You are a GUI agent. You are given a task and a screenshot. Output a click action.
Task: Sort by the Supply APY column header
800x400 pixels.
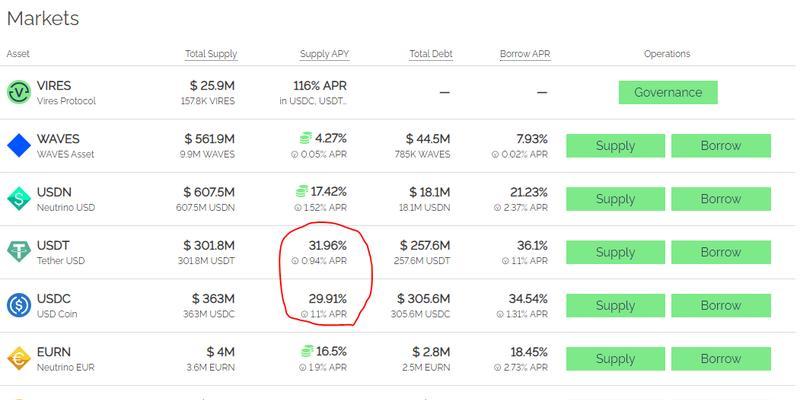(x=324, y=54)
